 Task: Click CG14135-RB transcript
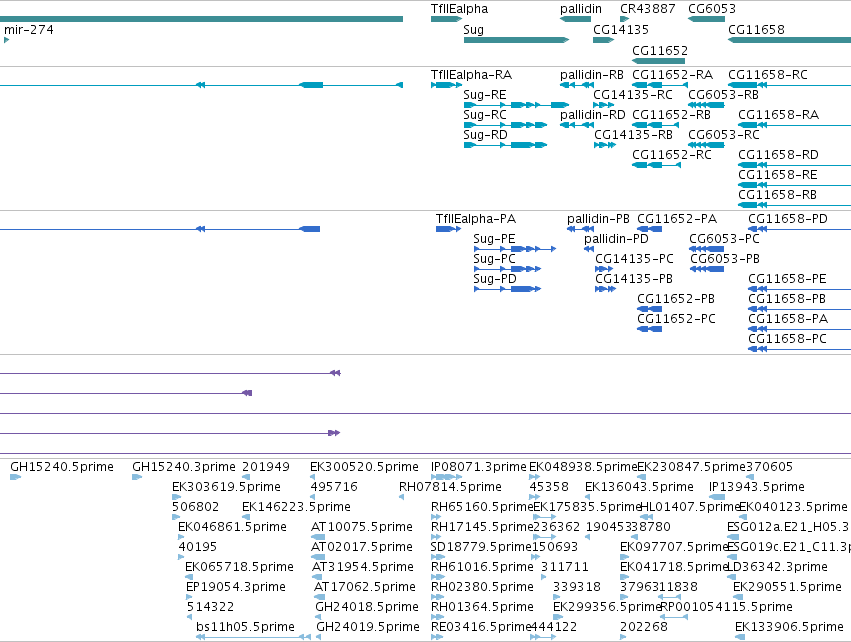click(605, 145)
